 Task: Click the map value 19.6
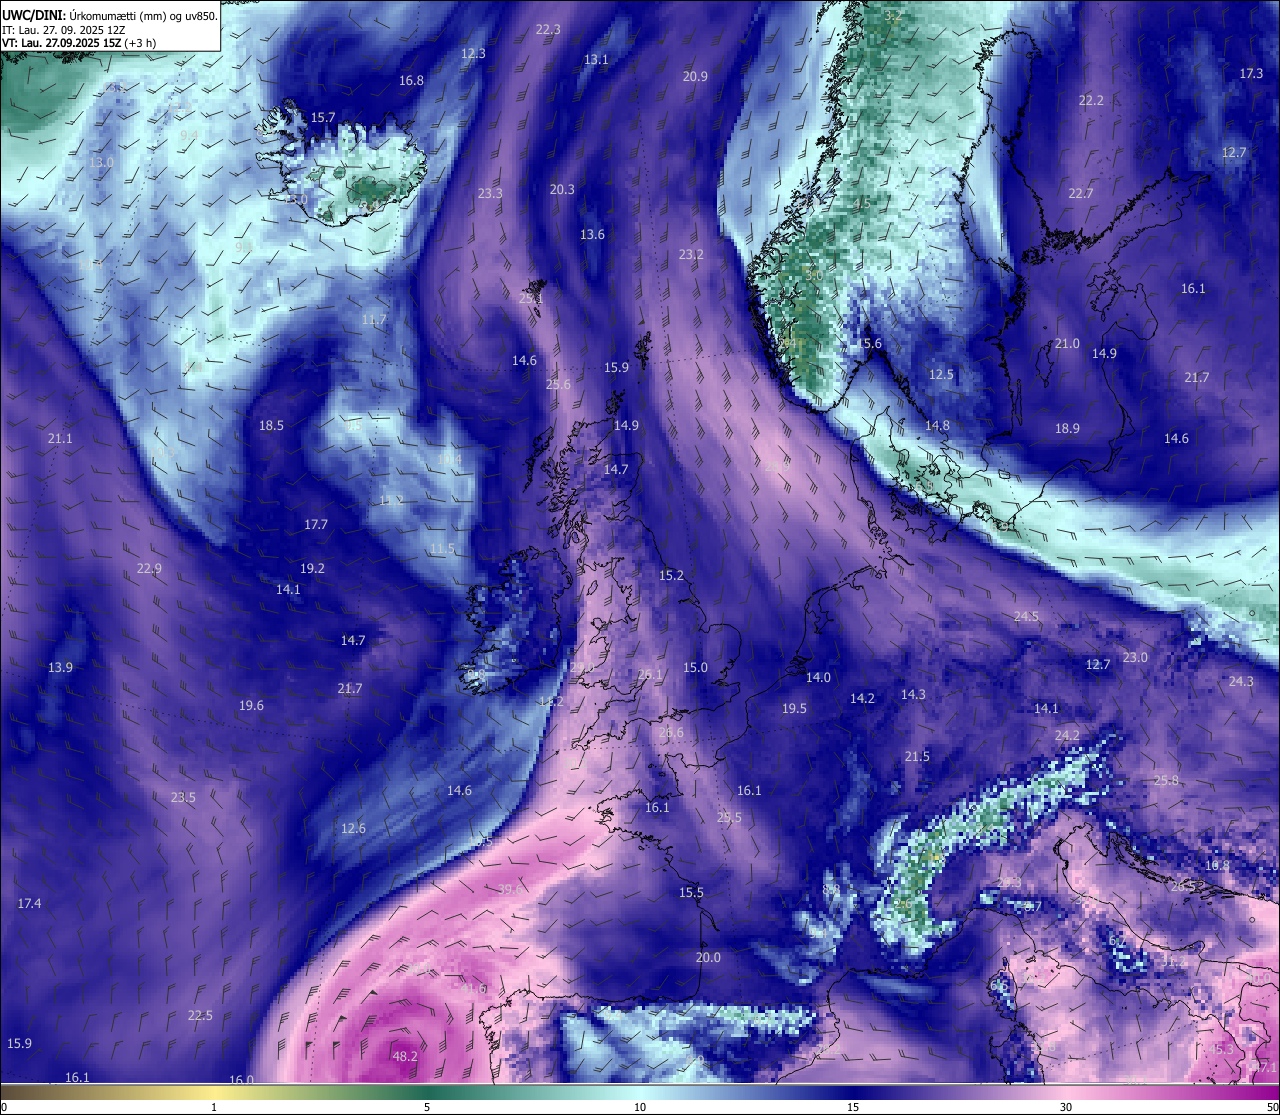point(251,706)
